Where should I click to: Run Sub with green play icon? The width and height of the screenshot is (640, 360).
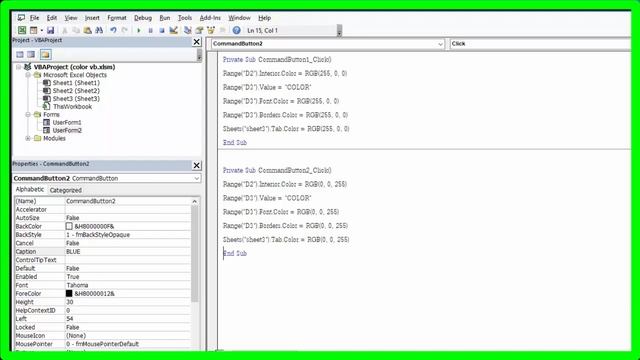coord(139,30)
